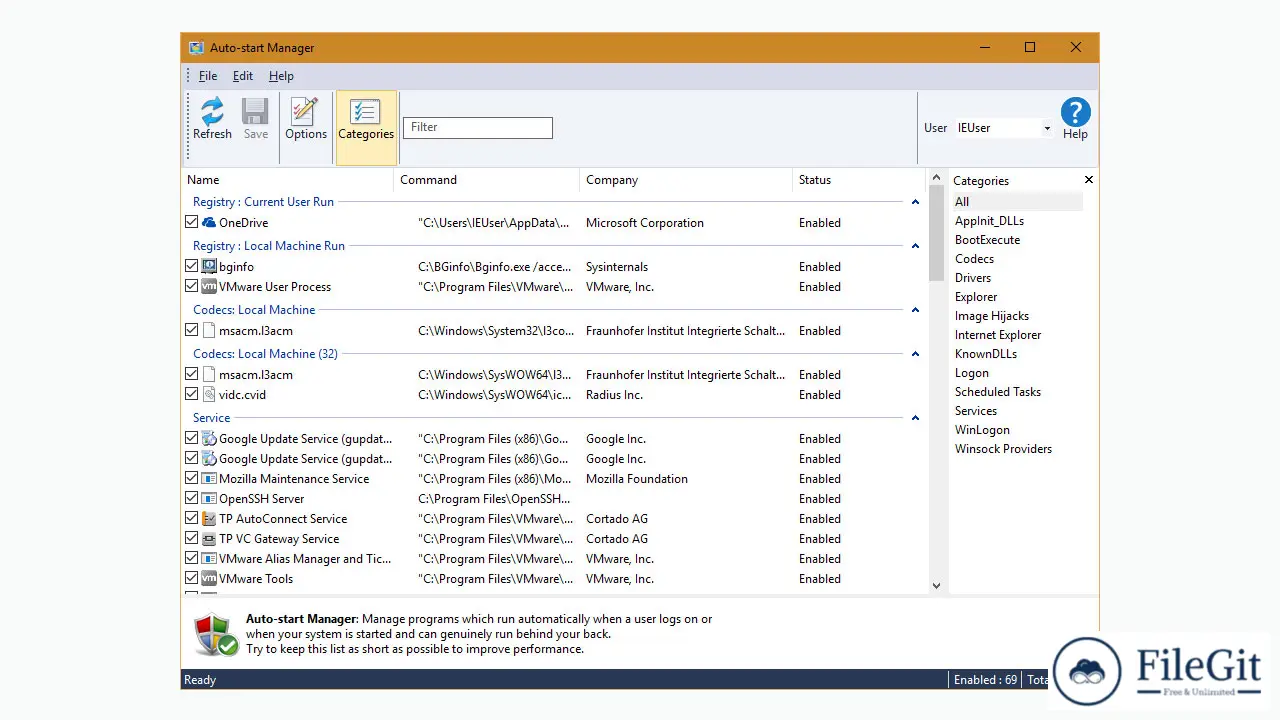Viewport: 1280px width, 720px height.
Task: Collapse Codecs: Local Machine (32) group
Action: [x=915, y=354]
